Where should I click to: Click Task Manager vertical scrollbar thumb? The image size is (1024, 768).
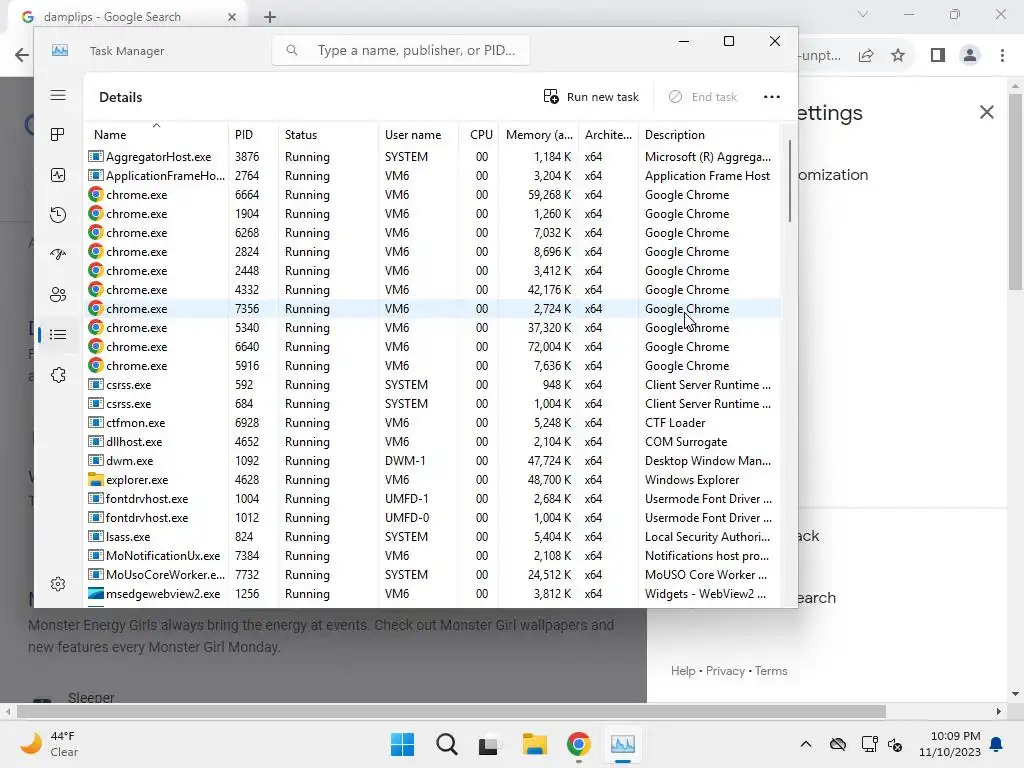pos(790,181)
